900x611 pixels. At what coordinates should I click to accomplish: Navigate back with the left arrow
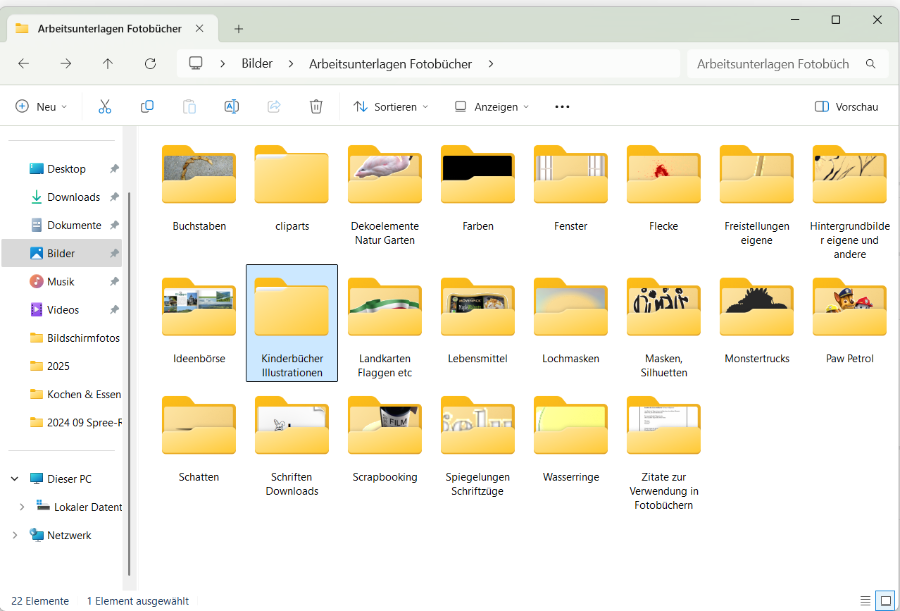(x=24, y=63)
